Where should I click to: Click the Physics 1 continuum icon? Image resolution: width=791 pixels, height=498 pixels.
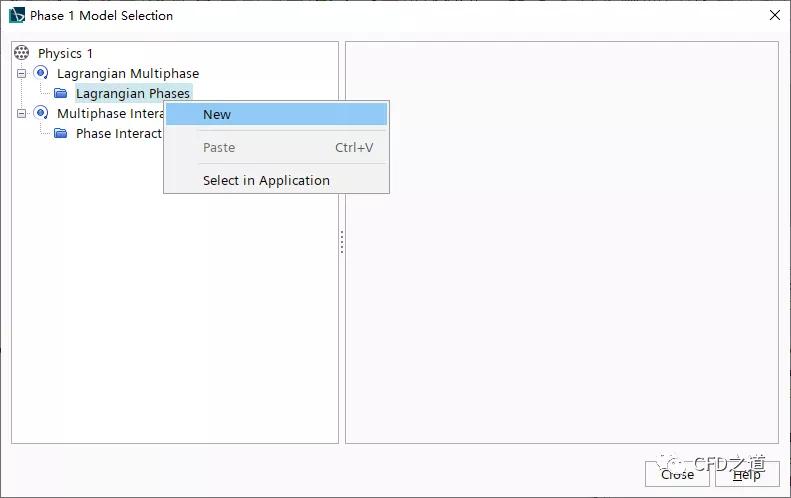click(22, 53)
